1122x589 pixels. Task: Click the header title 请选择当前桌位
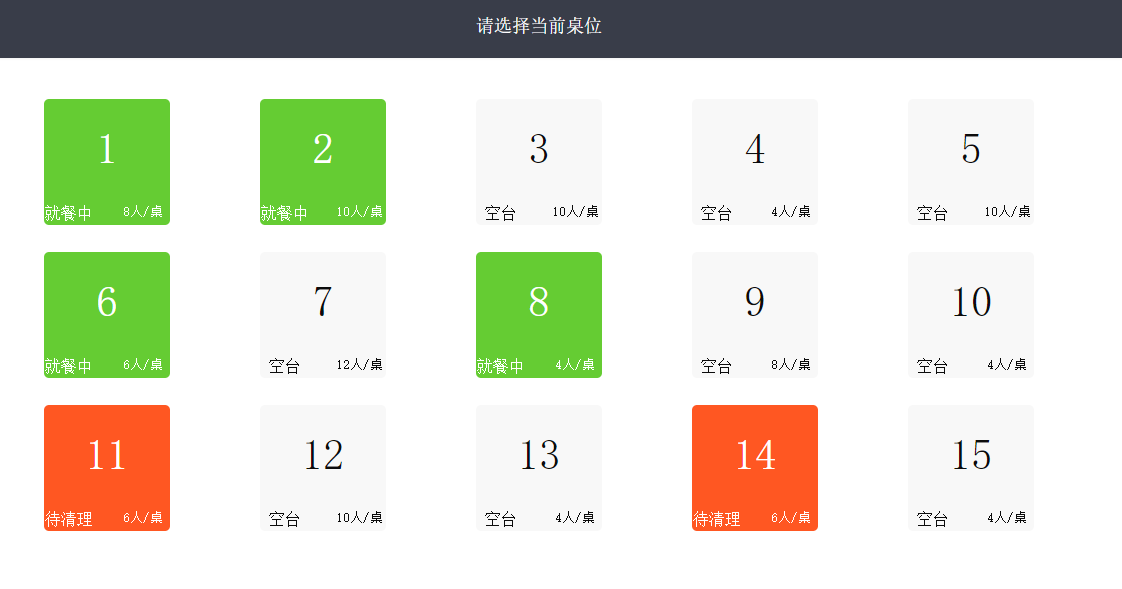(x=539, y=26)
